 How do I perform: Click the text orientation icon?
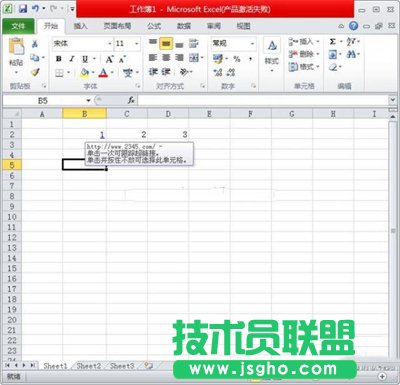[x=184, y=72]
